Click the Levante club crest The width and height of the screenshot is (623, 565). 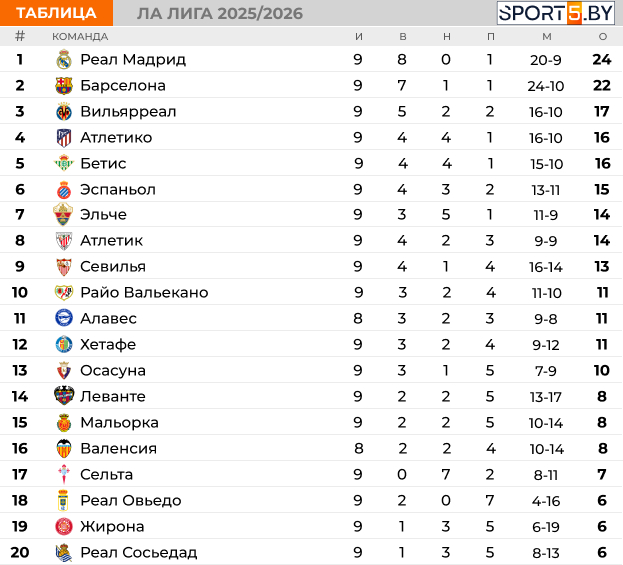click(64, 397)
